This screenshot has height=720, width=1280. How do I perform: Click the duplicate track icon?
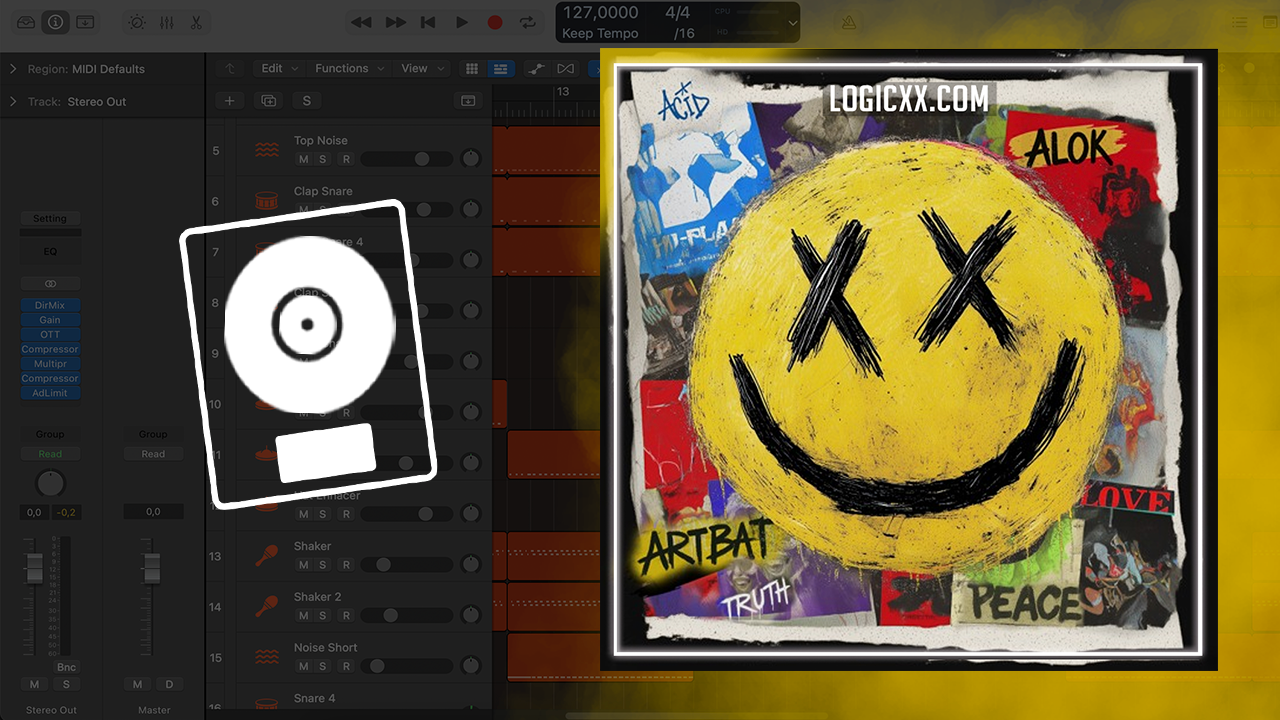click(x=267, y=100)
